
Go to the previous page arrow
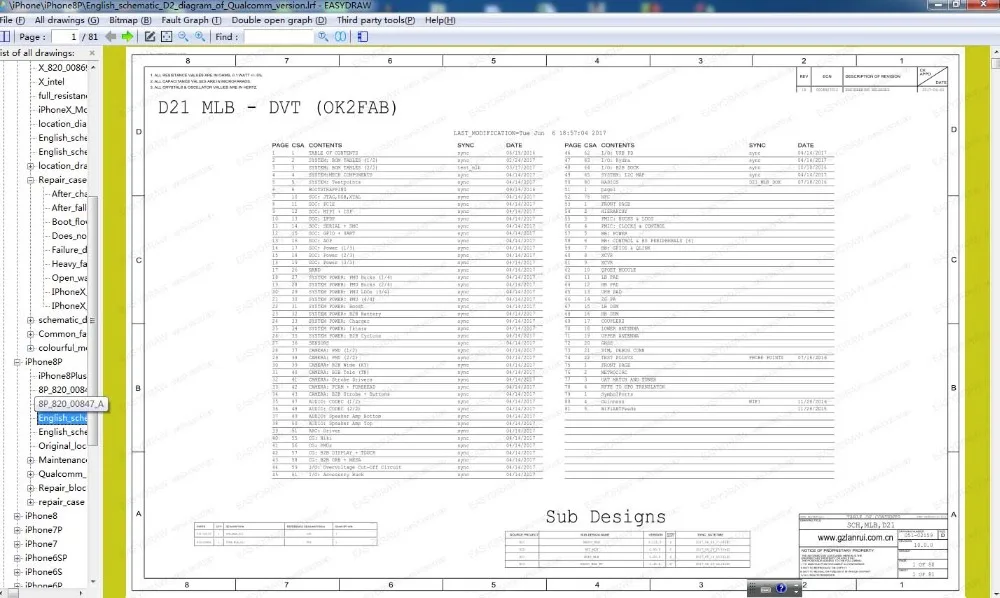pos(110,36)
